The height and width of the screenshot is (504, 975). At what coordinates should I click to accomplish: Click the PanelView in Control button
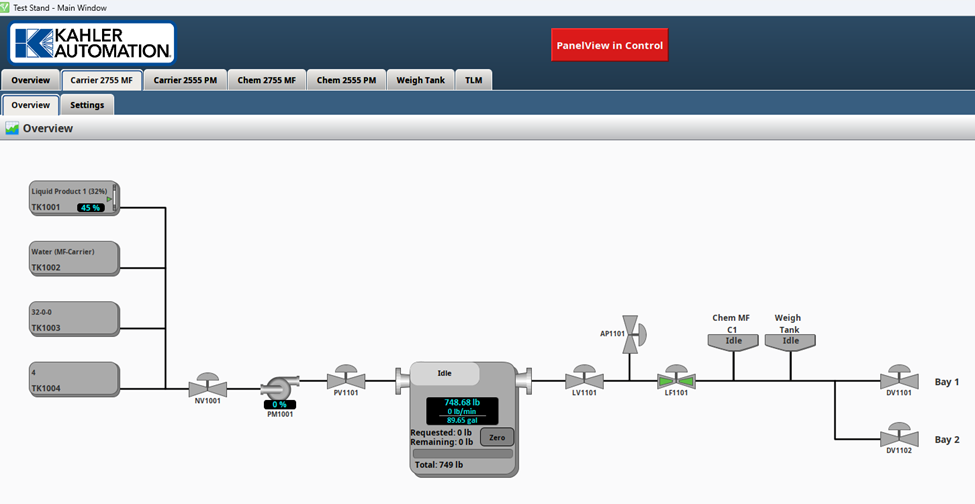tap(610, 45)
